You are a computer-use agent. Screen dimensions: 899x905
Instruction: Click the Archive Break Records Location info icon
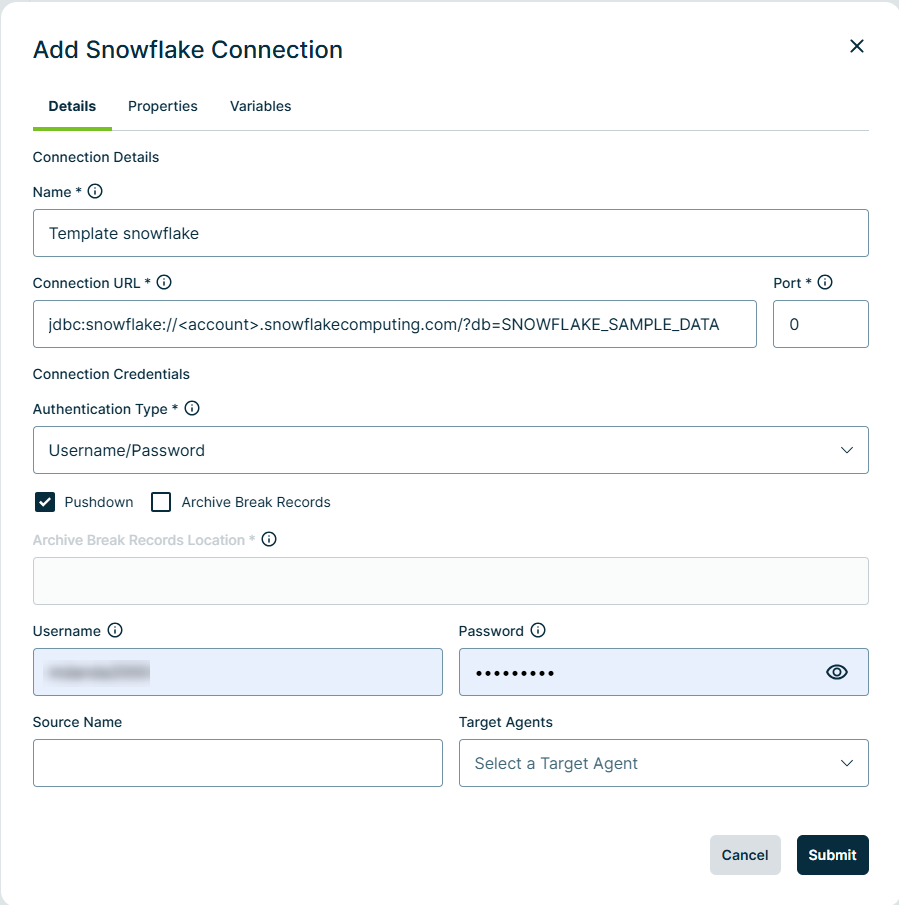pos(269,539)
